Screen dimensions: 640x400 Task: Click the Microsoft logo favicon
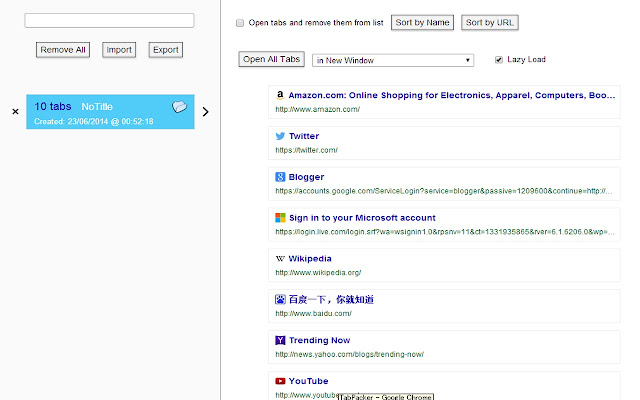(280, 218)
